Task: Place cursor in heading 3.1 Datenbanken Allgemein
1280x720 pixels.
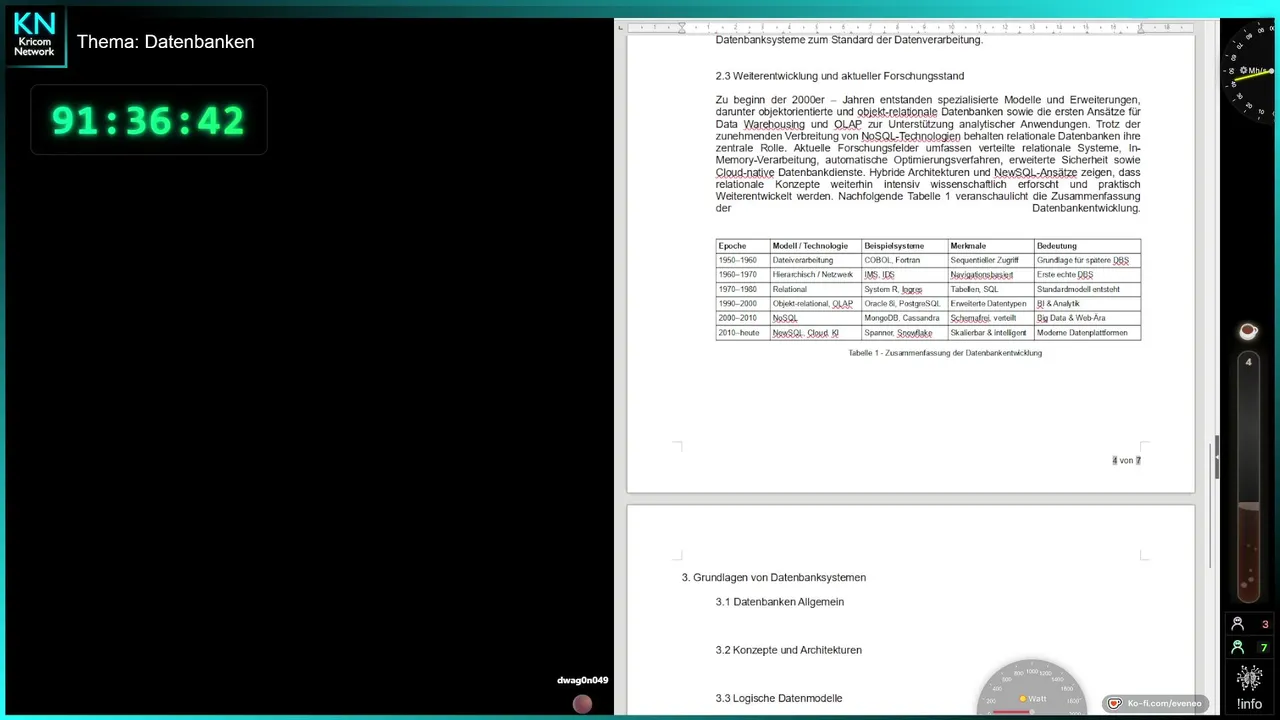Action: pos(780,602)
